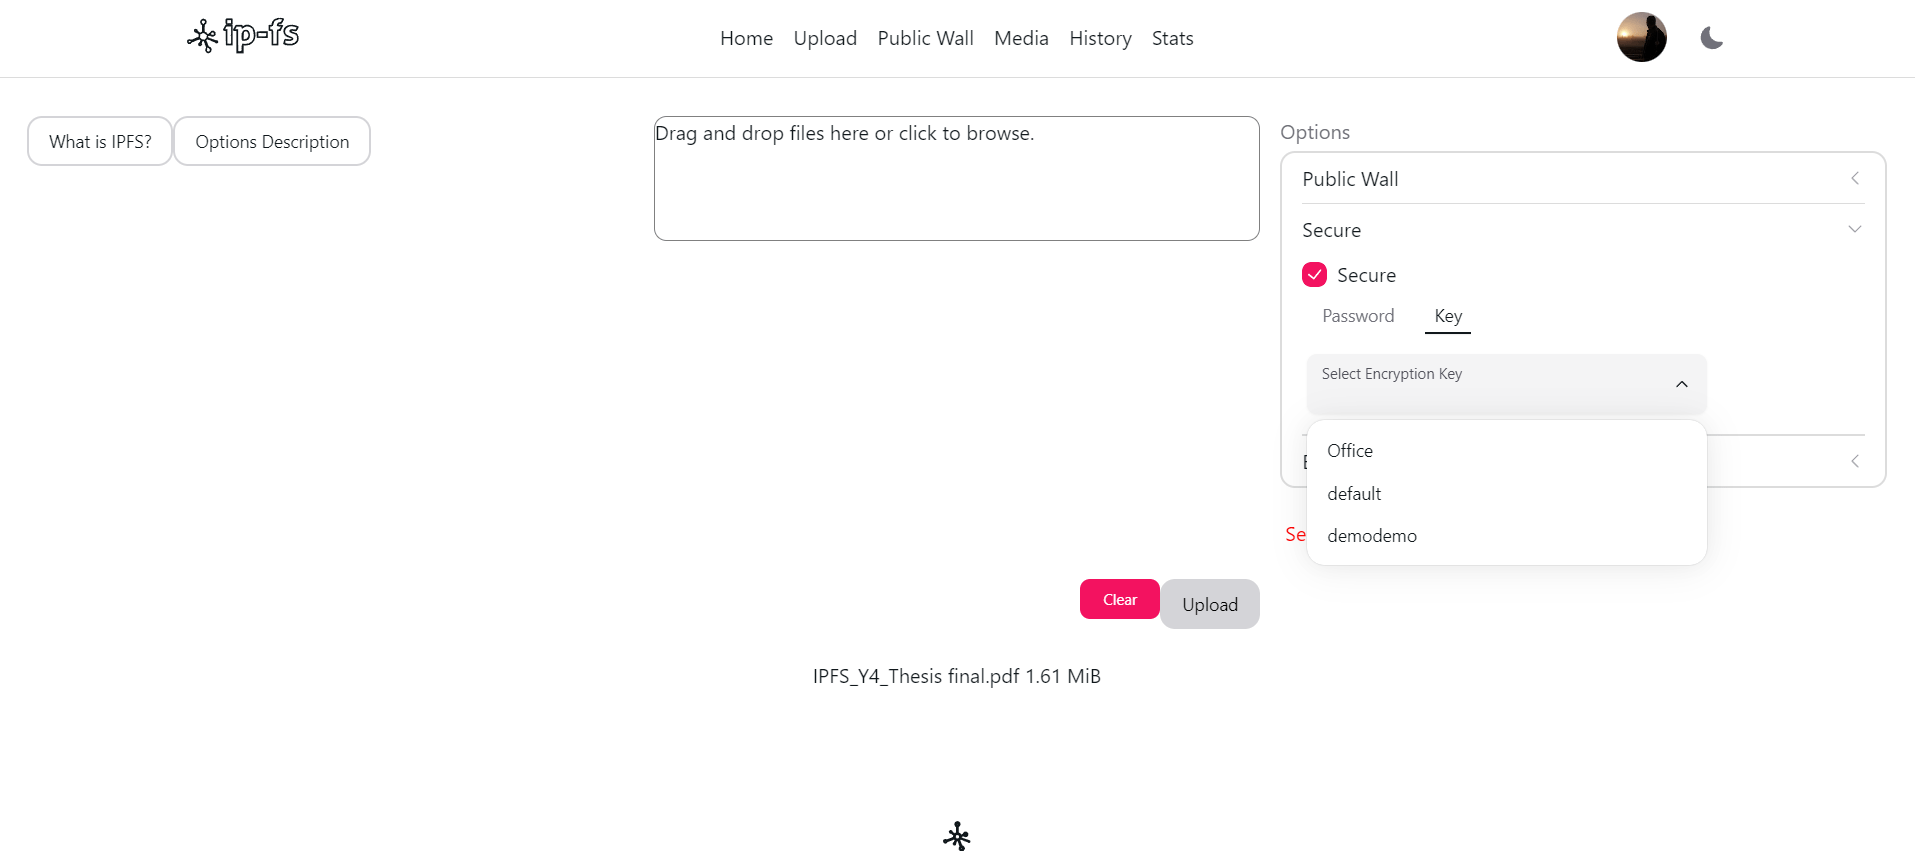Open the user profile avatar
Screen dimensions: 1915x862
pyautogui.click(x=1641, y=38)
